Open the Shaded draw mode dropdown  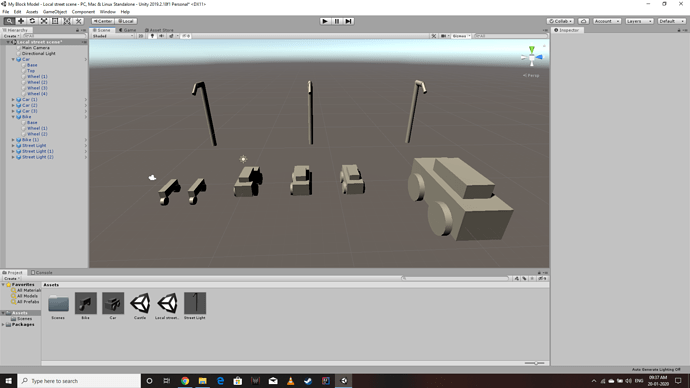tap(113, 36)
